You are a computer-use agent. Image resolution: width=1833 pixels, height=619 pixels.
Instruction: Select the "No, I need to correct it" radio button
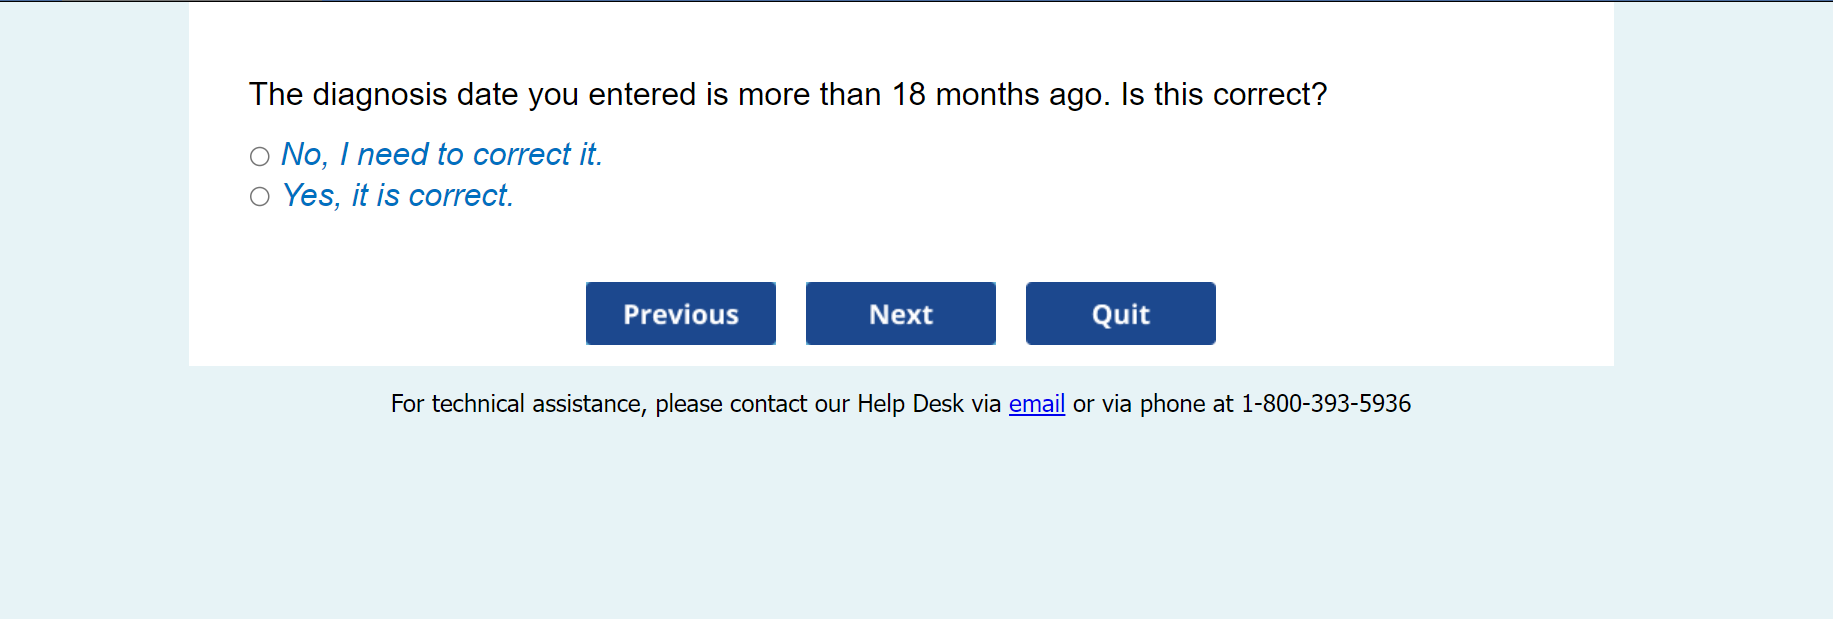(x=260, y=156)
